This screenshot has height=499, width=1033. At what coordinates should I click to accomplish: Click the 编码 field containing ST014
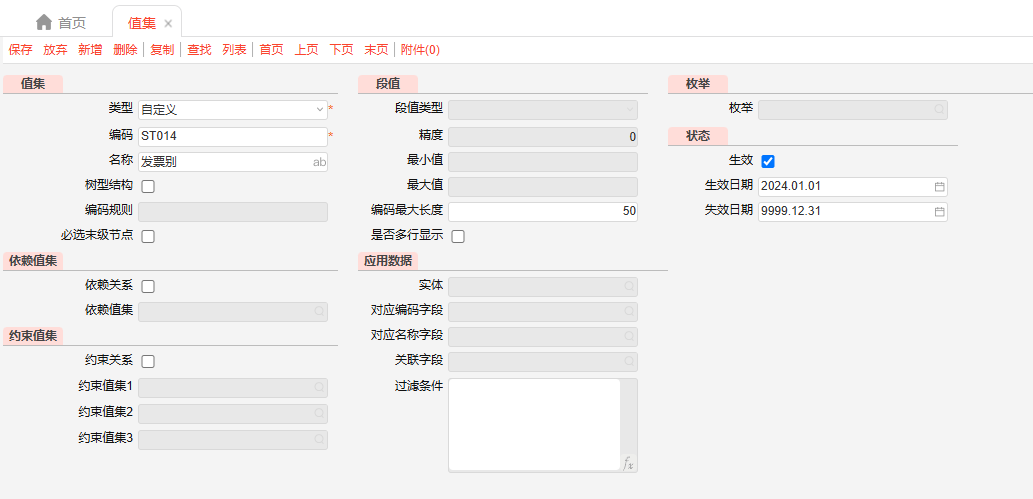tap(233, 136)
